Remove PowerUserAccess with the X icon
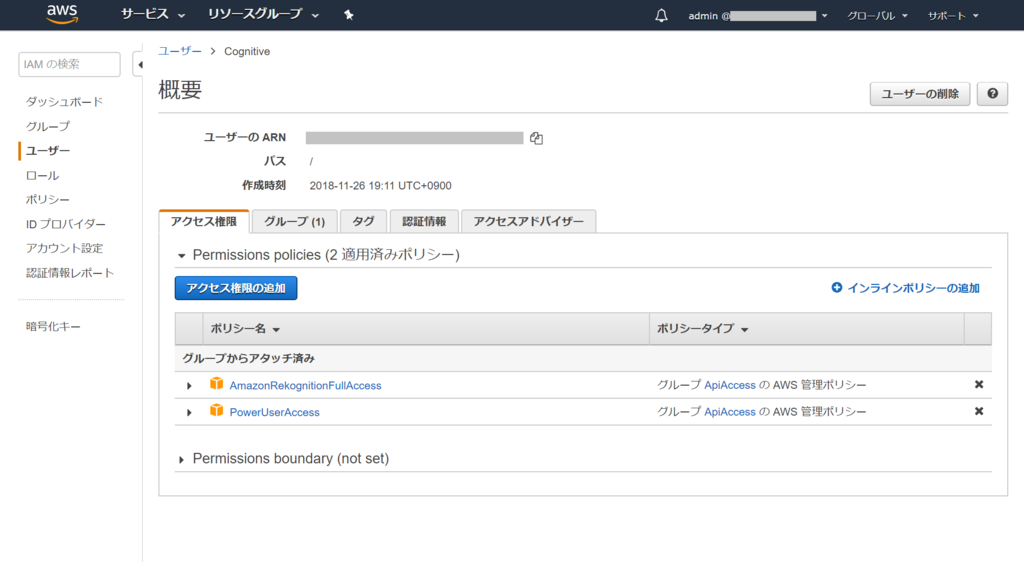This screenshot has width=1024, height=562. point(978,411)
